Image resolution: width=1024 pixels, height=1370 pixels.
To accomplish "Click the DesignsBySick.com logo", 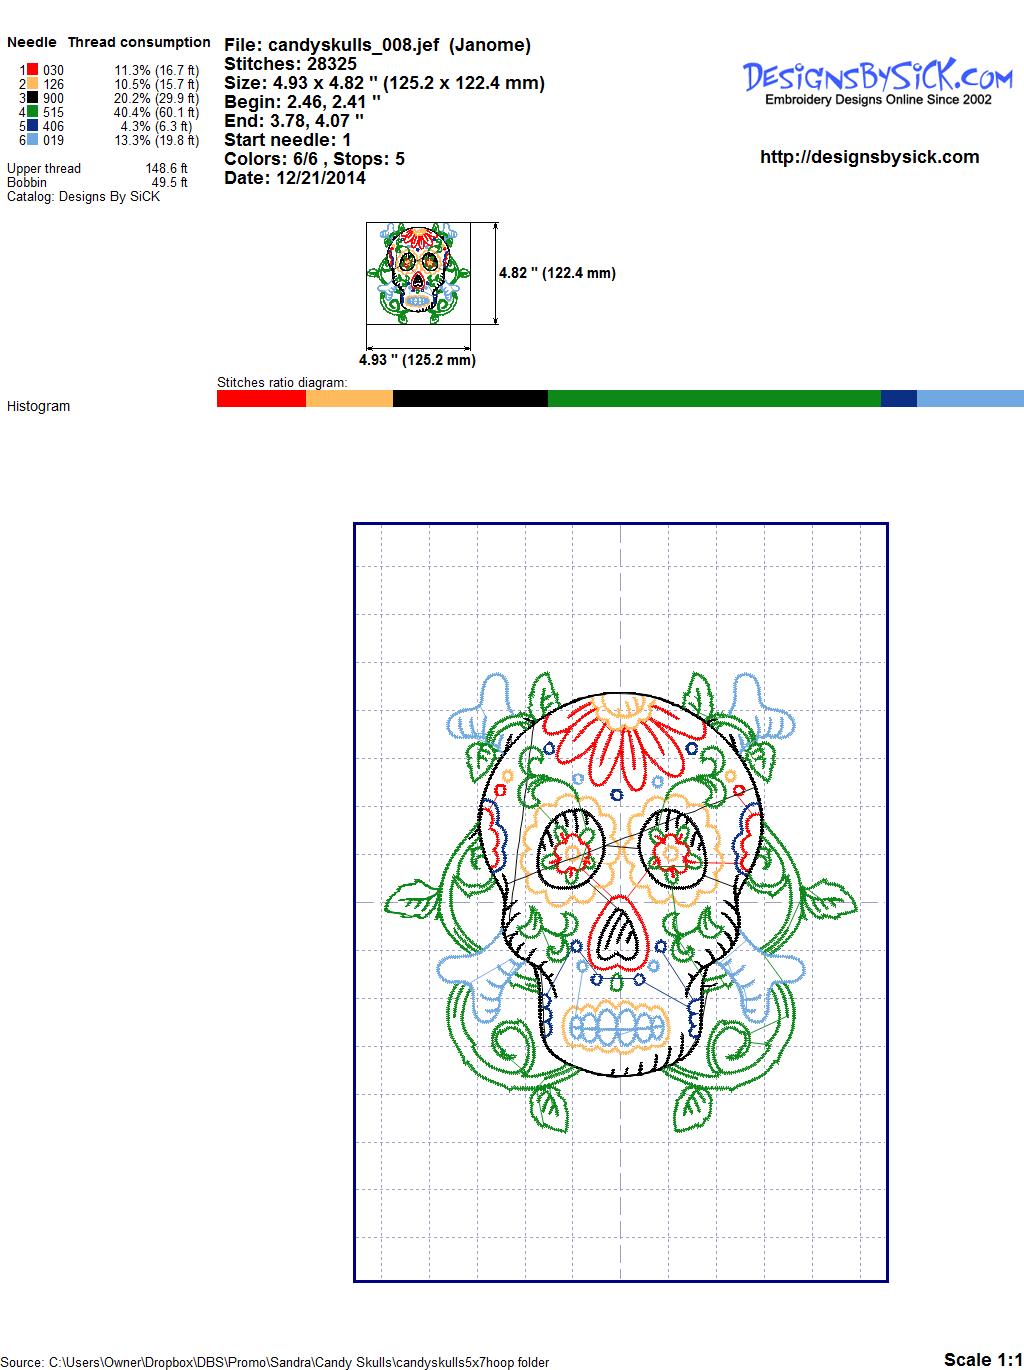I will pos(877,80).
